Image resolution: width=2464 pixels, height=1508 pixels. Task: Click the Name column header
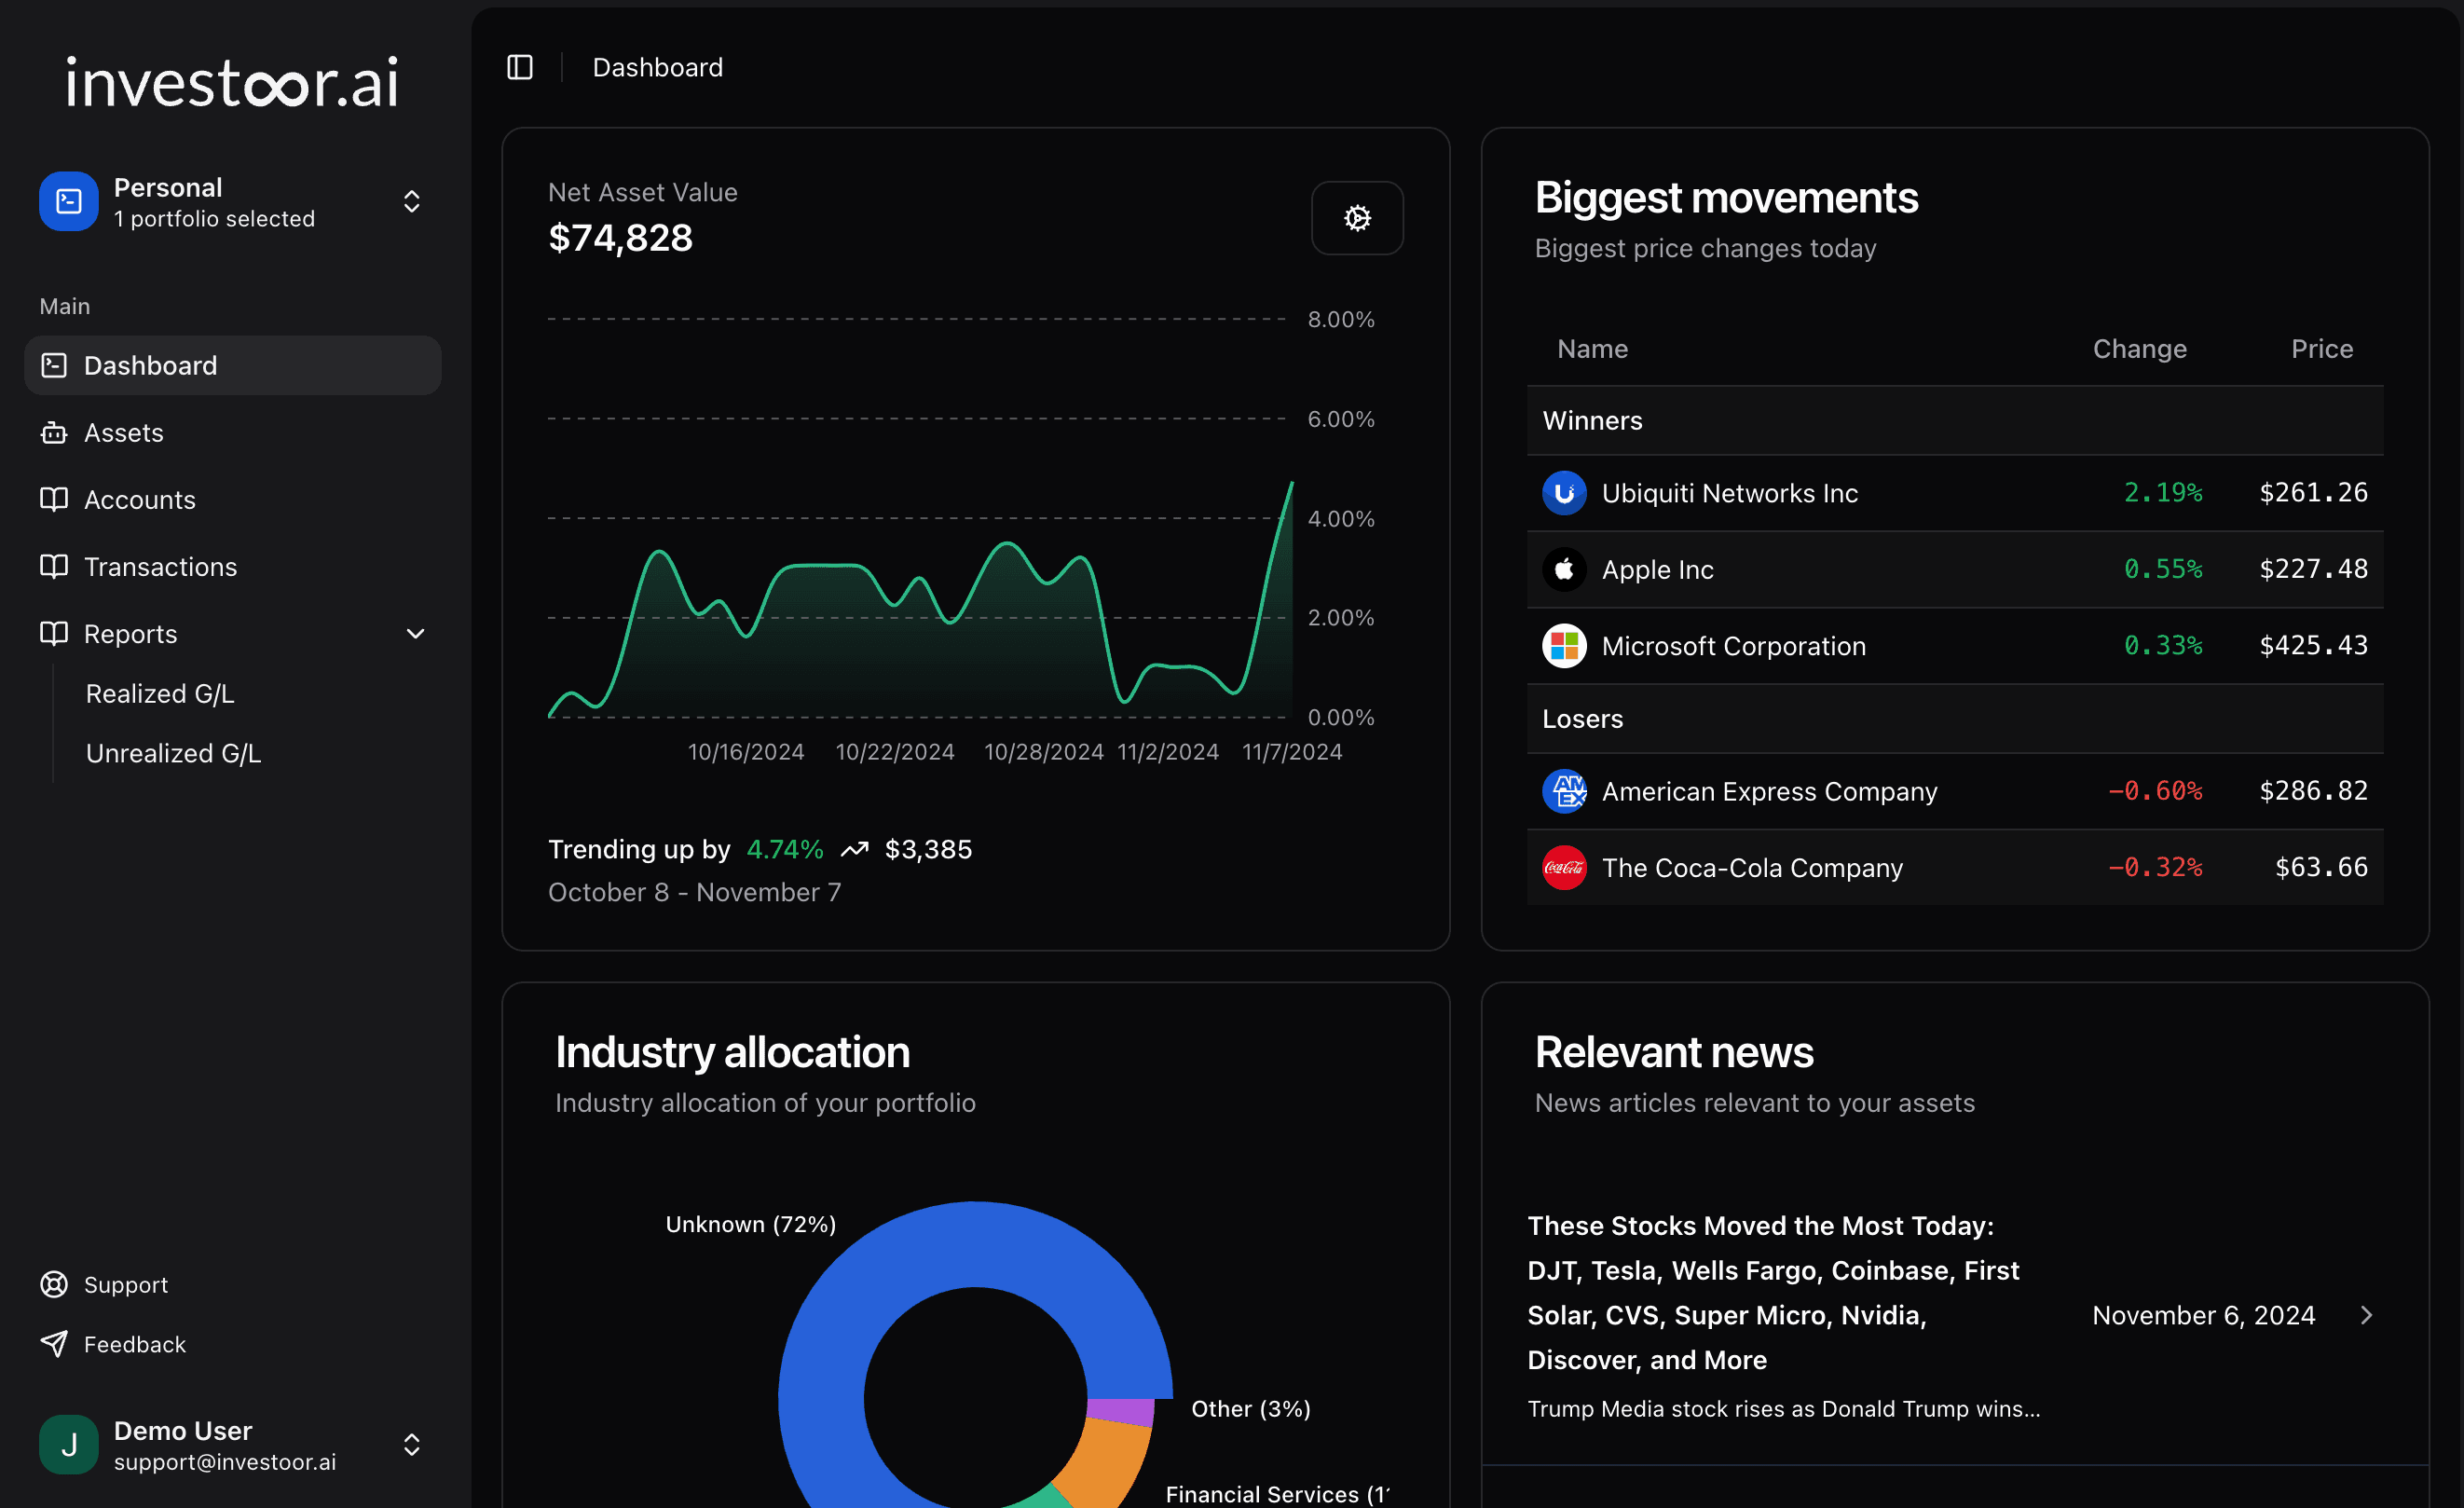1592,349
